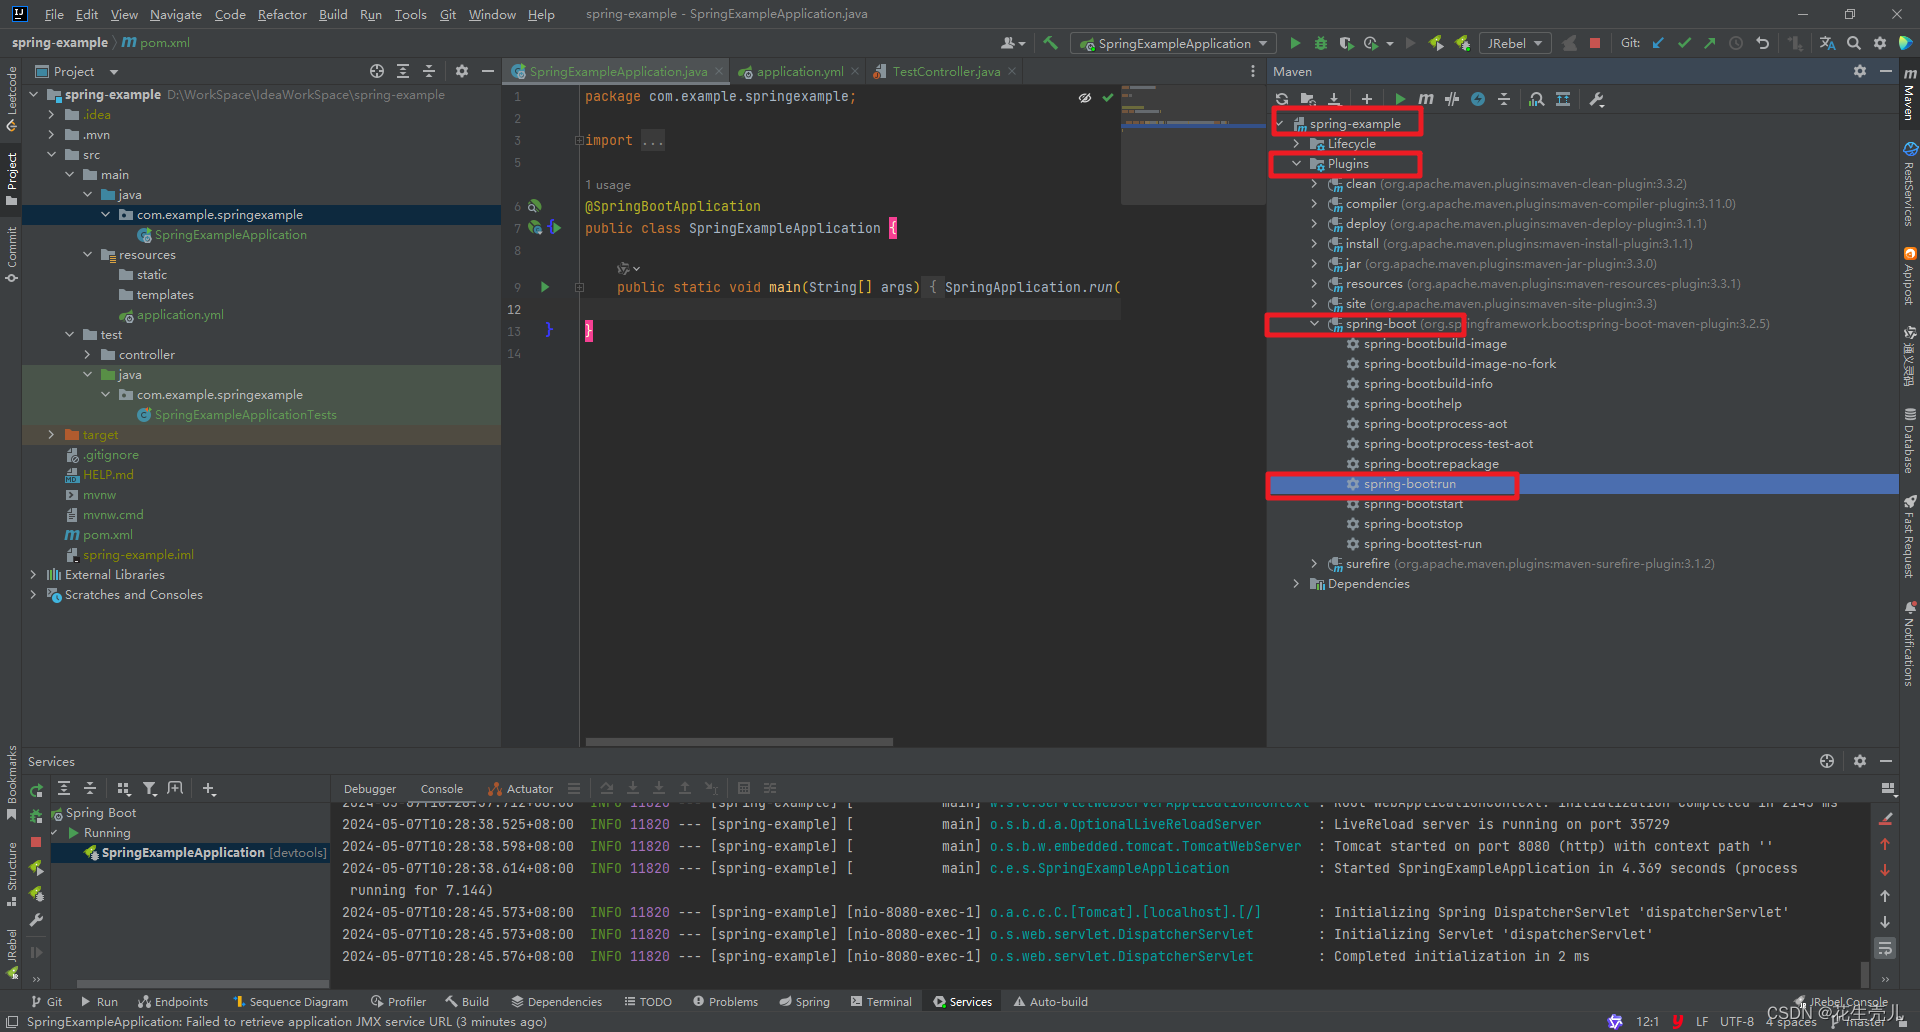Open TODO tool window button
The image size is (1920, 1032).
tap(648, 1001)
